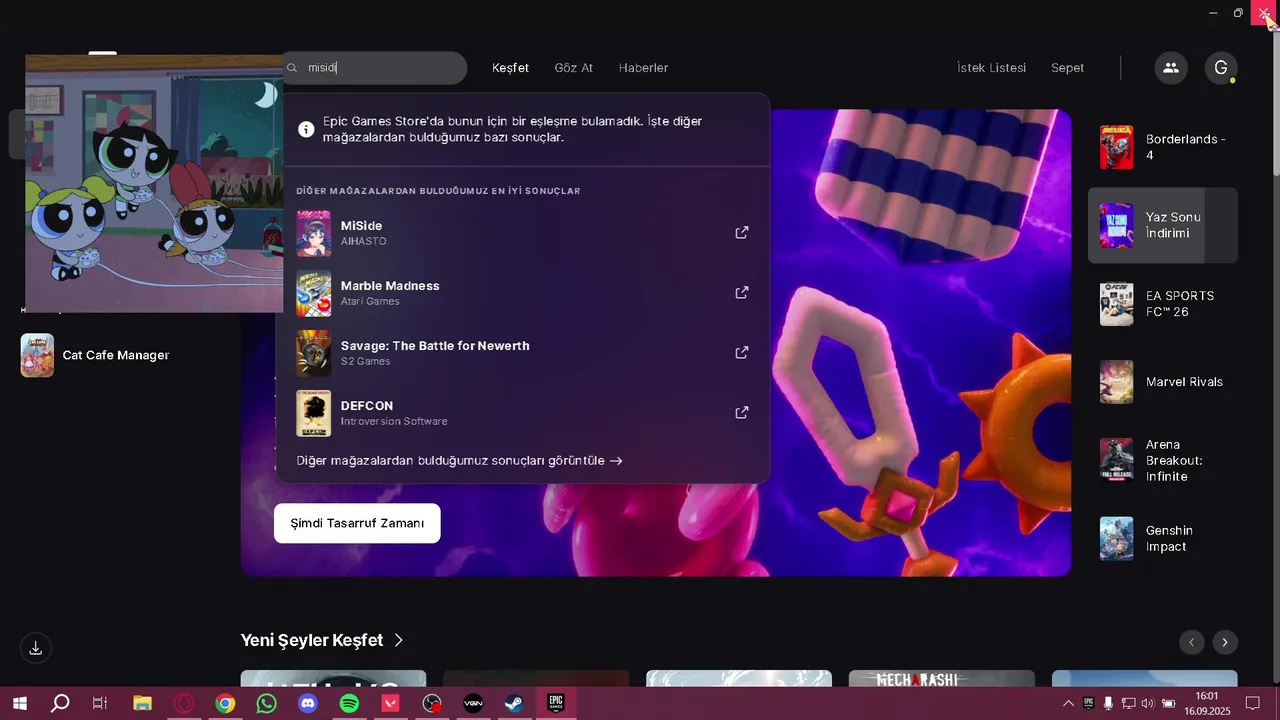Open İstek Listesi wishlist

pos(991,68)
